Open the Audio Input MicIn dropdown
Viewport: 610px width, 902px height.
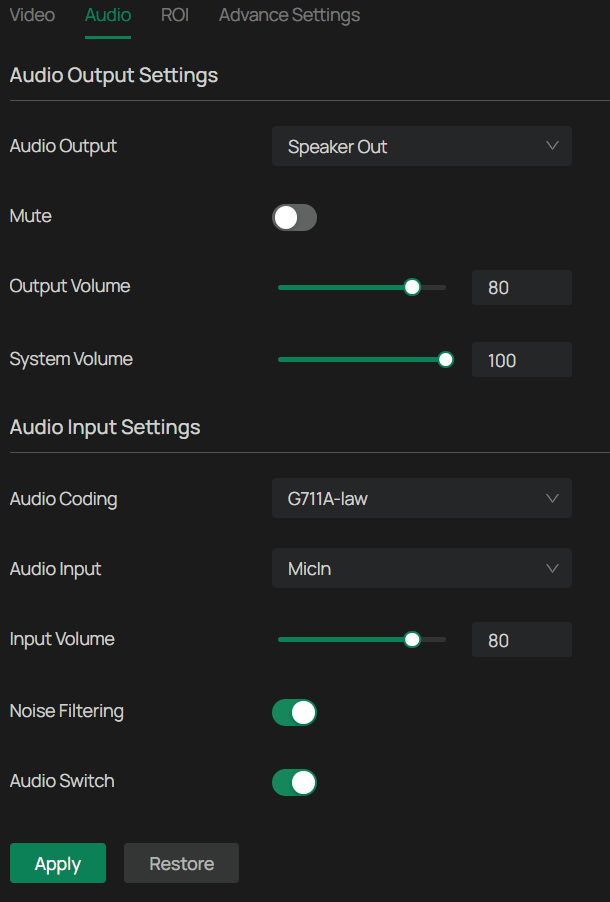(422, 568)
